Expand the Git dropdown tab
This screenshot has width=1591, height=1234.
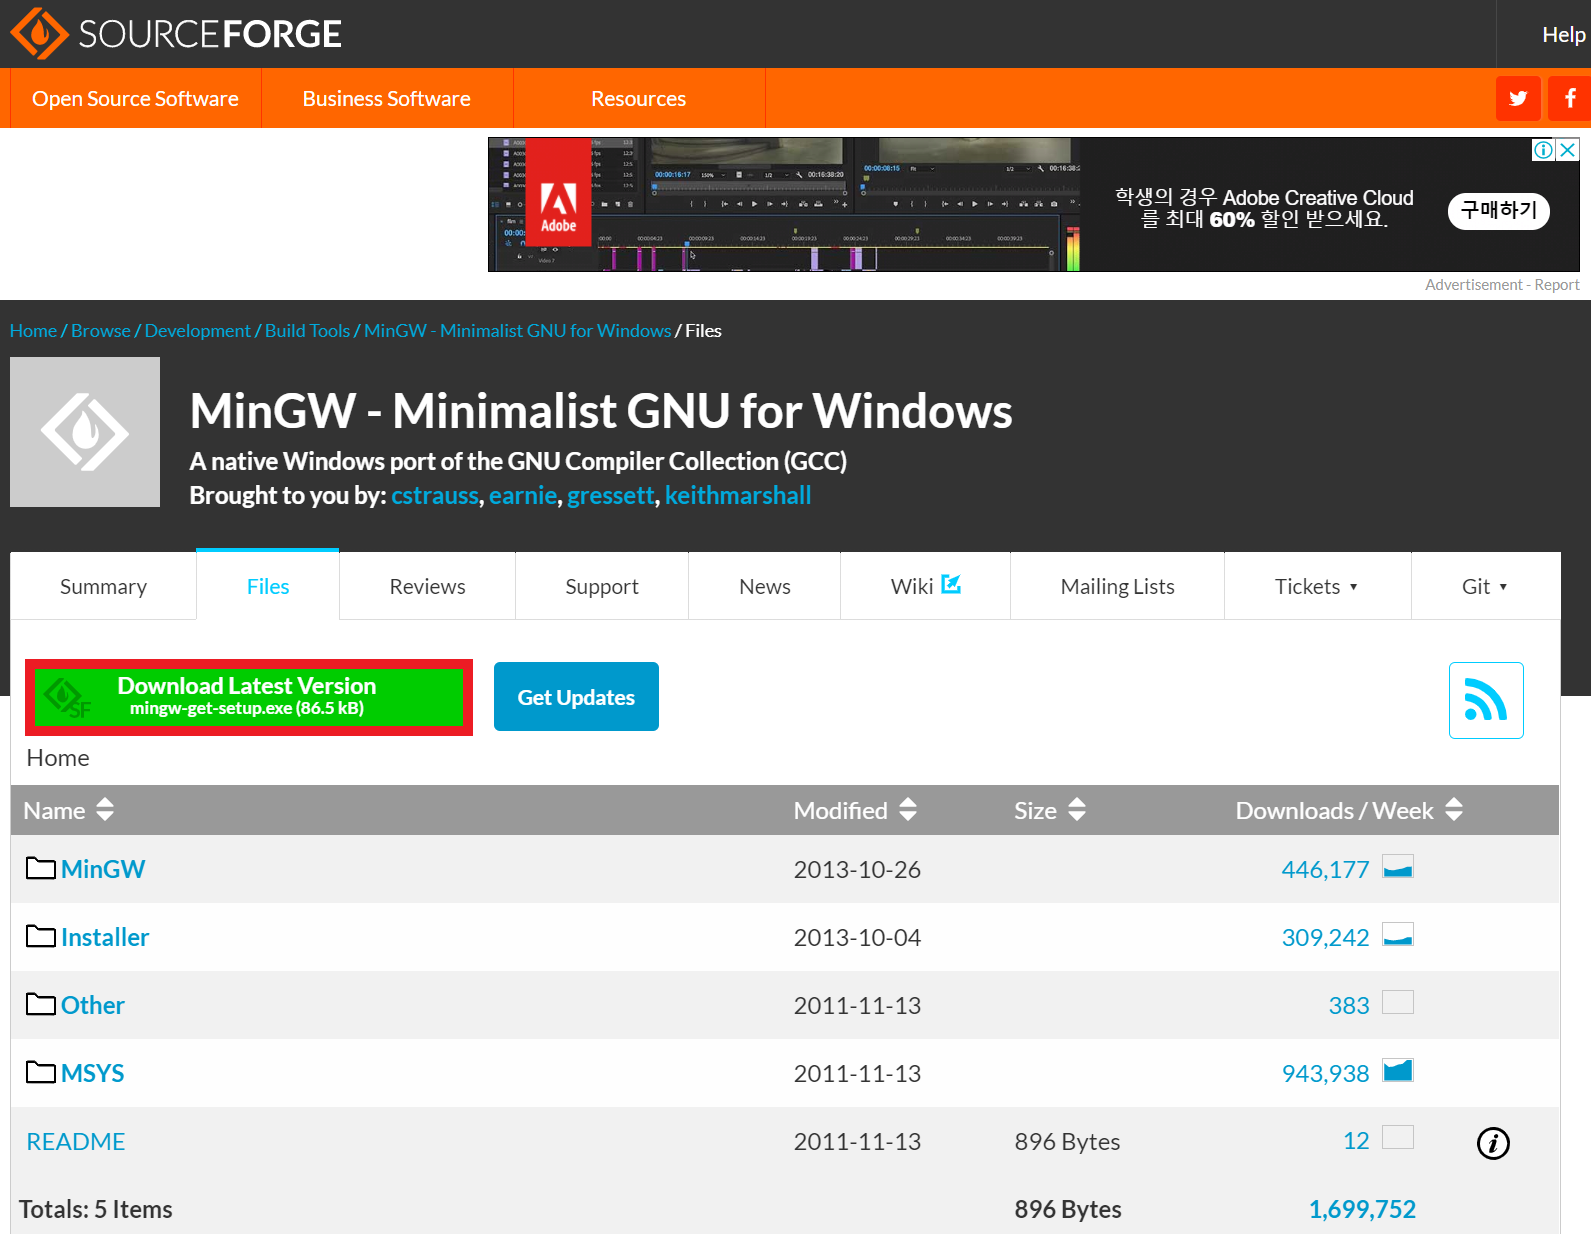pos(1485,587)
